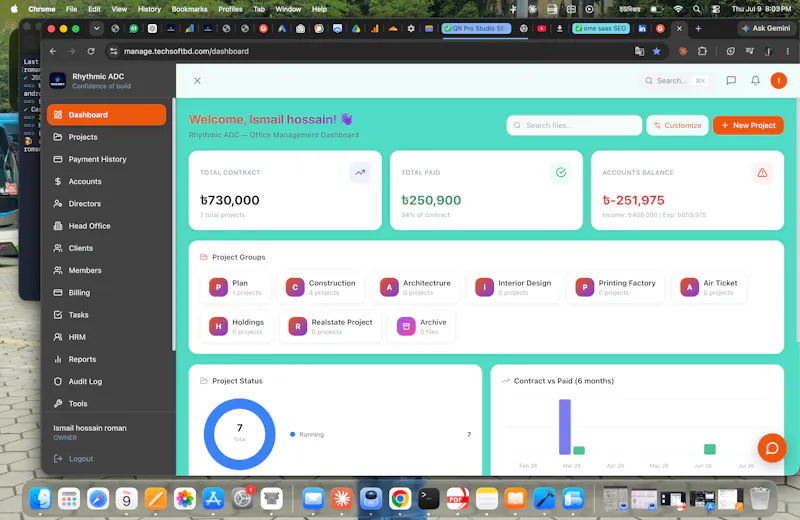Open the Bookmarks menu in menu bar
The width and height of the screenshot is (800, 520).
(189, 9)
